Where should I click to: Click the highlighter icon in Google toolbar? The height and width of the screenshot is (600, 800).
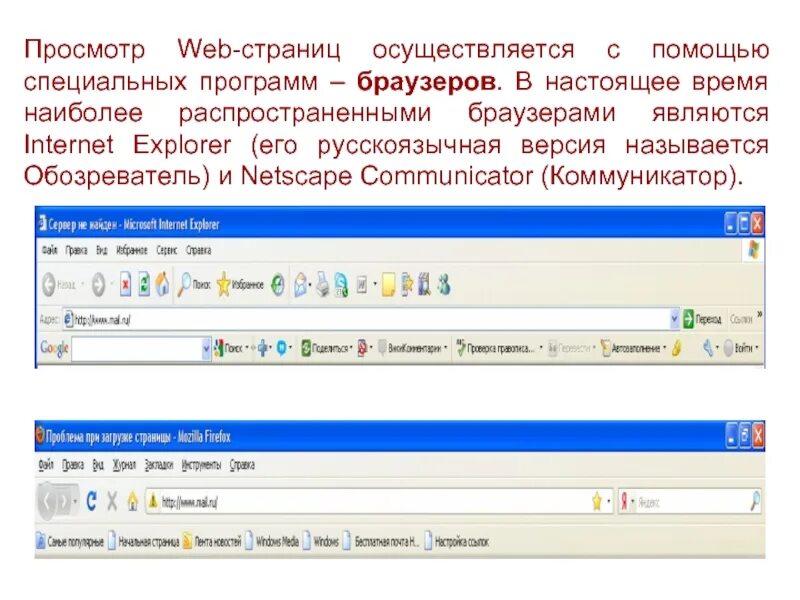[677, 348]
